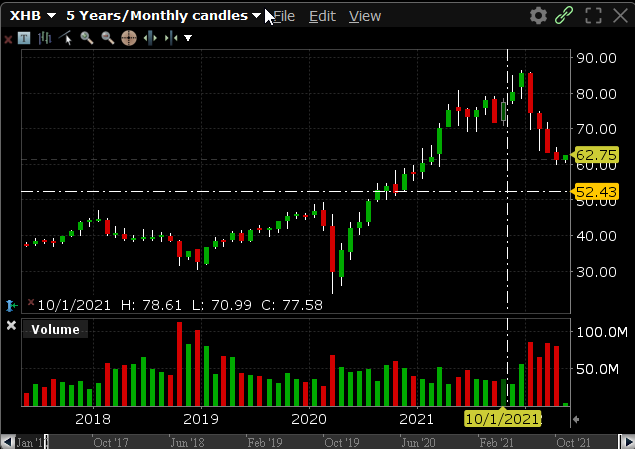Select the text annotation T tool
Image resolution: width=635 pixels, height=449 pixels.
pyautogui.click(x=24, y=38)
